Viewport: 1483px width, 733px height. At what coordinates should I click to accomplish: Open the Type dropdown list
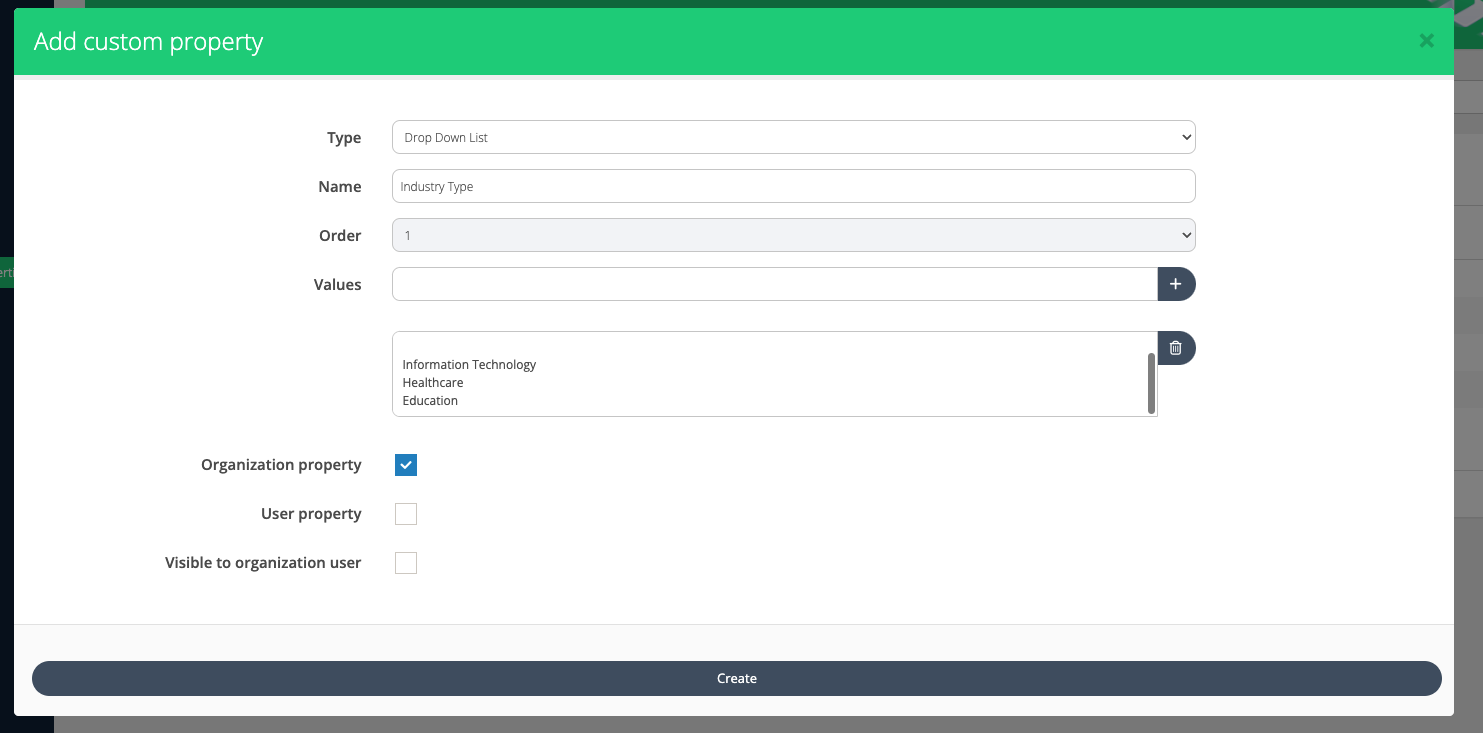click(x=793, y=137)
